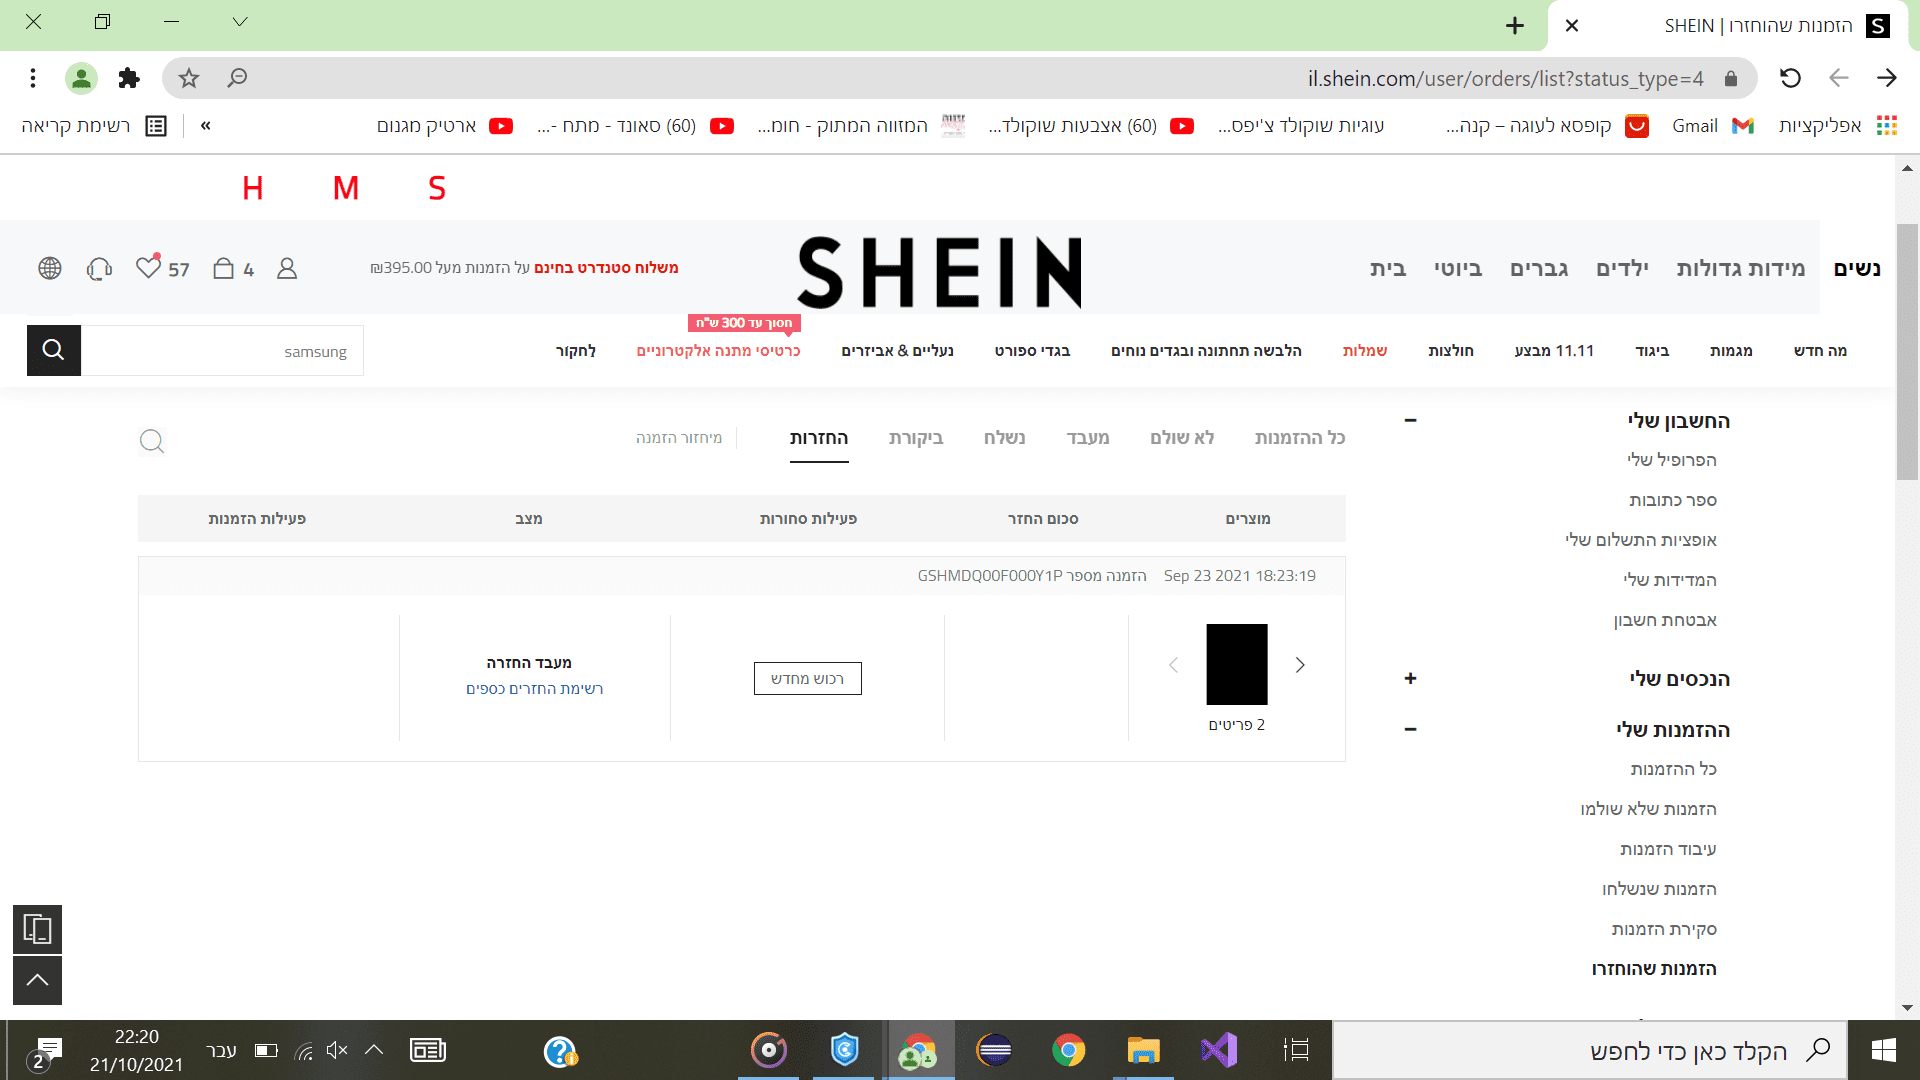Open the 'רשימת החזרת כספים' link
Image resolution: width=1920 pixels, height=1080 pixels.
pyautogui.click(x=534, y=689)
